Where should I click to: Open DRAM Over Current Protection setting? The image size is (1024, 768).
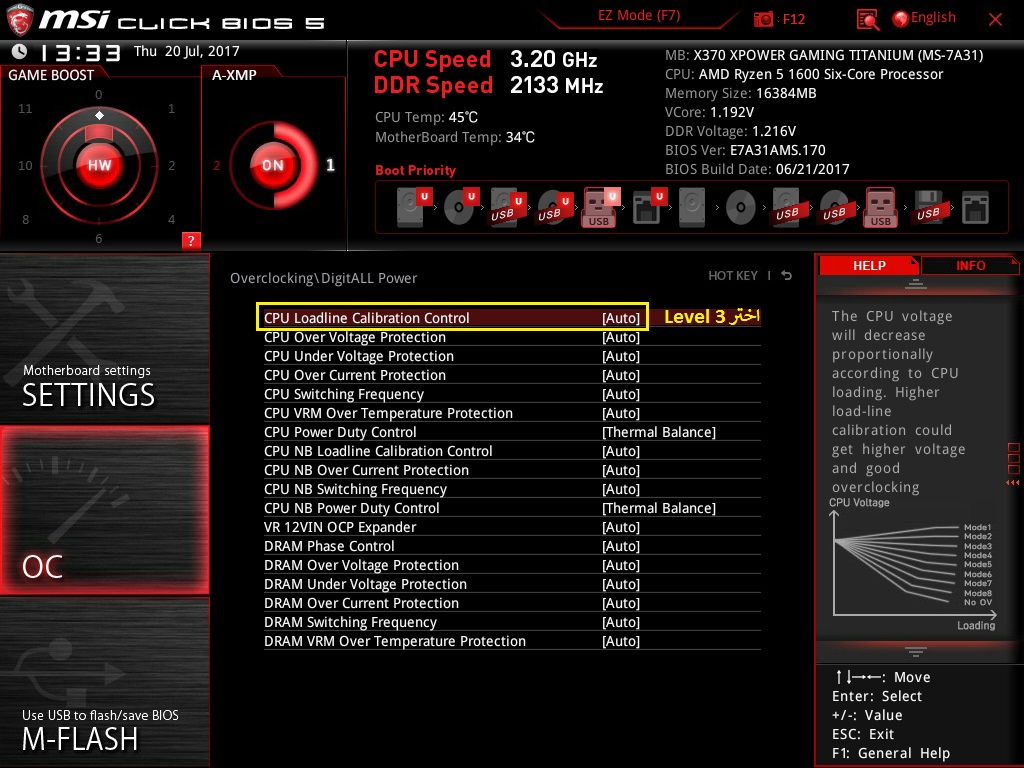512,602
